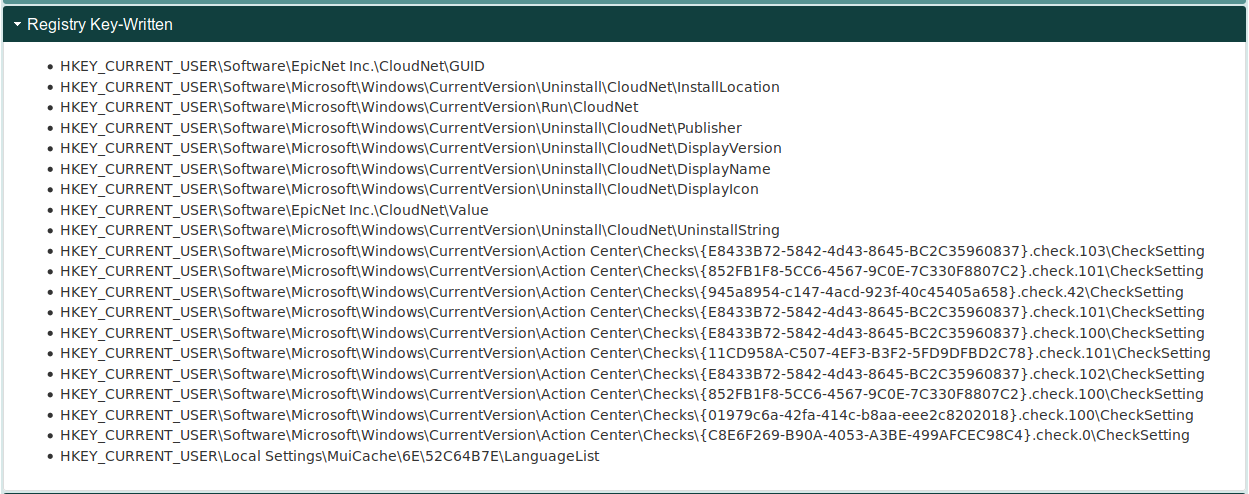Select the first 852FB1F8 check.101\CheckSetting entry
Viewport: 1249px width, 494px height.
coord(632,271)
